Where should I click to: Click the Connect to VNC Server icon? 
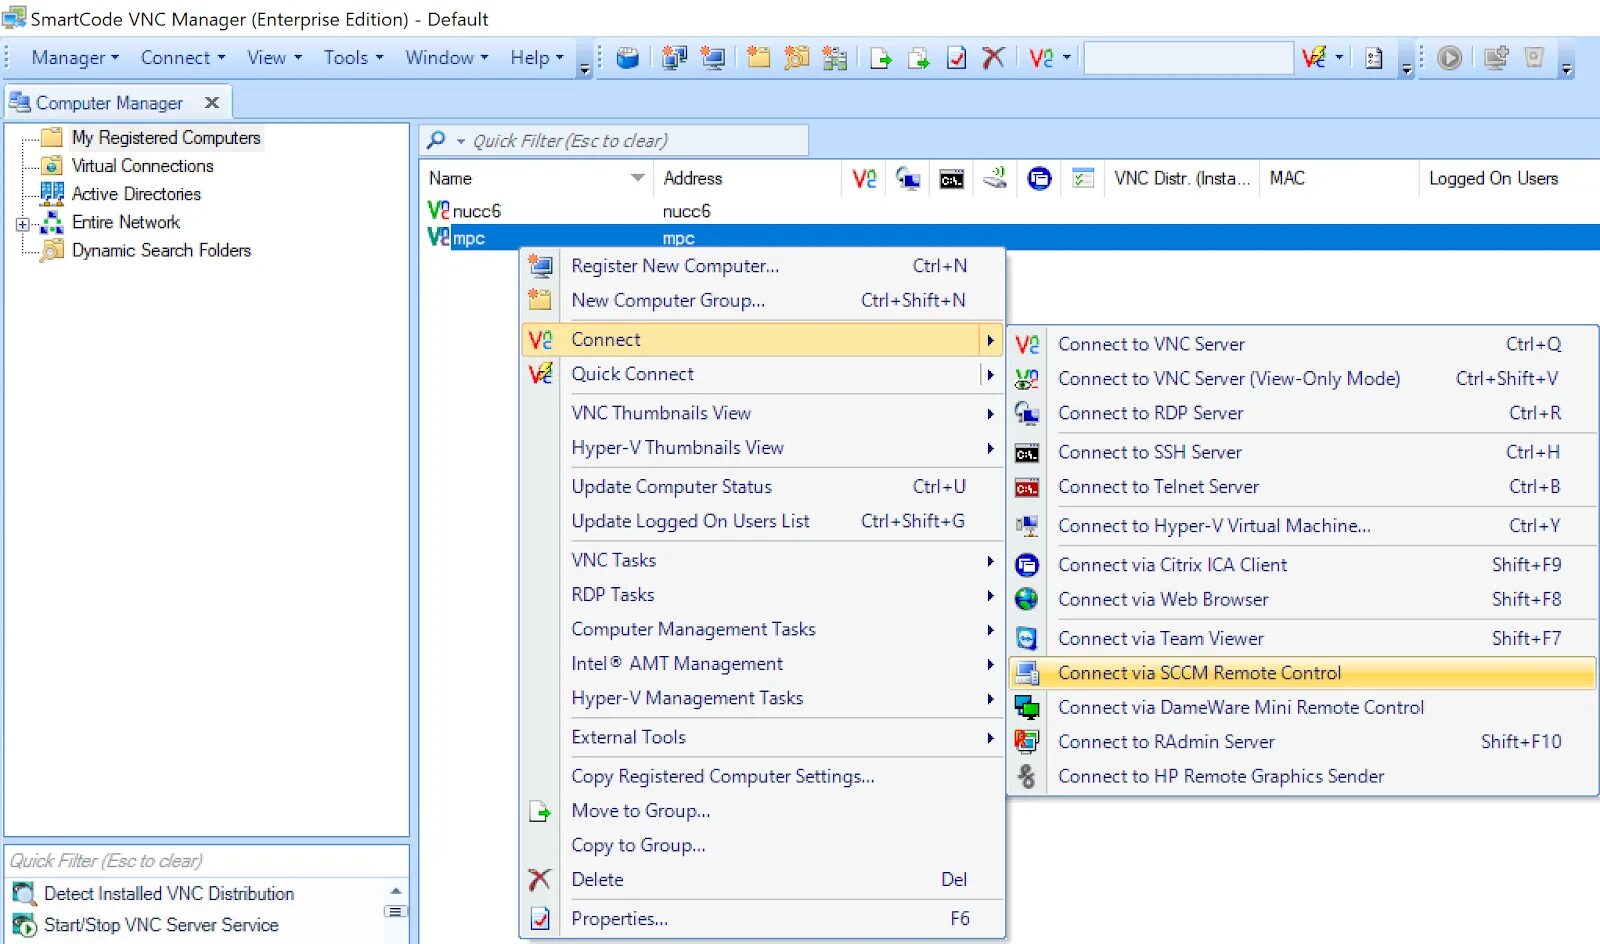(x=1027, y=344)
